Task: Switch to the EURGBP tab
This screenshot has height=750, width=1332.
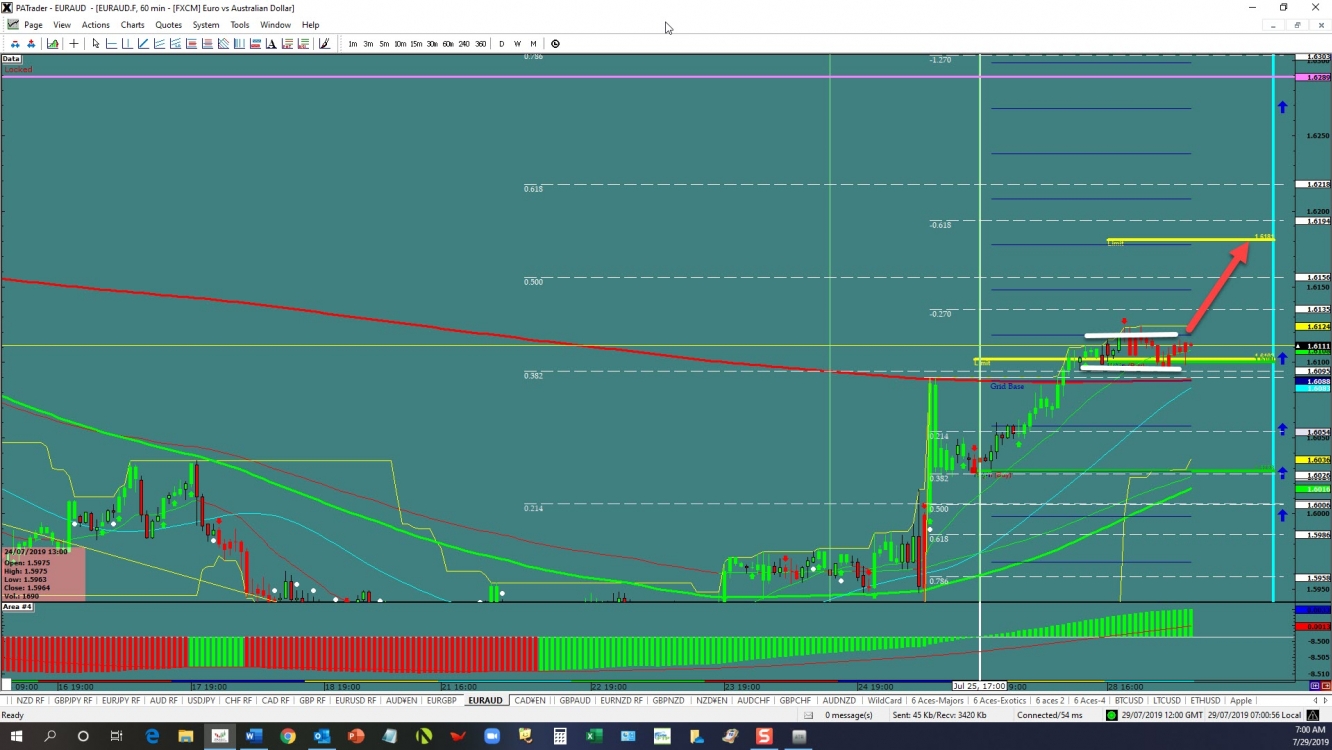Action: coord(442,700)
